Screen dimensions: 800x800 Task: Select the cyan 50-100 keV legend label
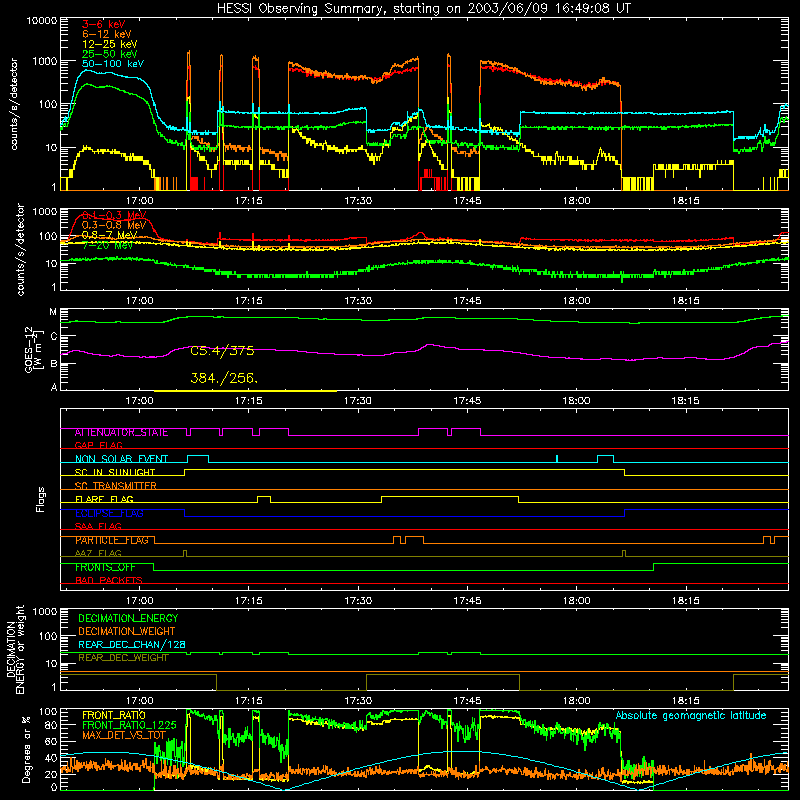113,64
